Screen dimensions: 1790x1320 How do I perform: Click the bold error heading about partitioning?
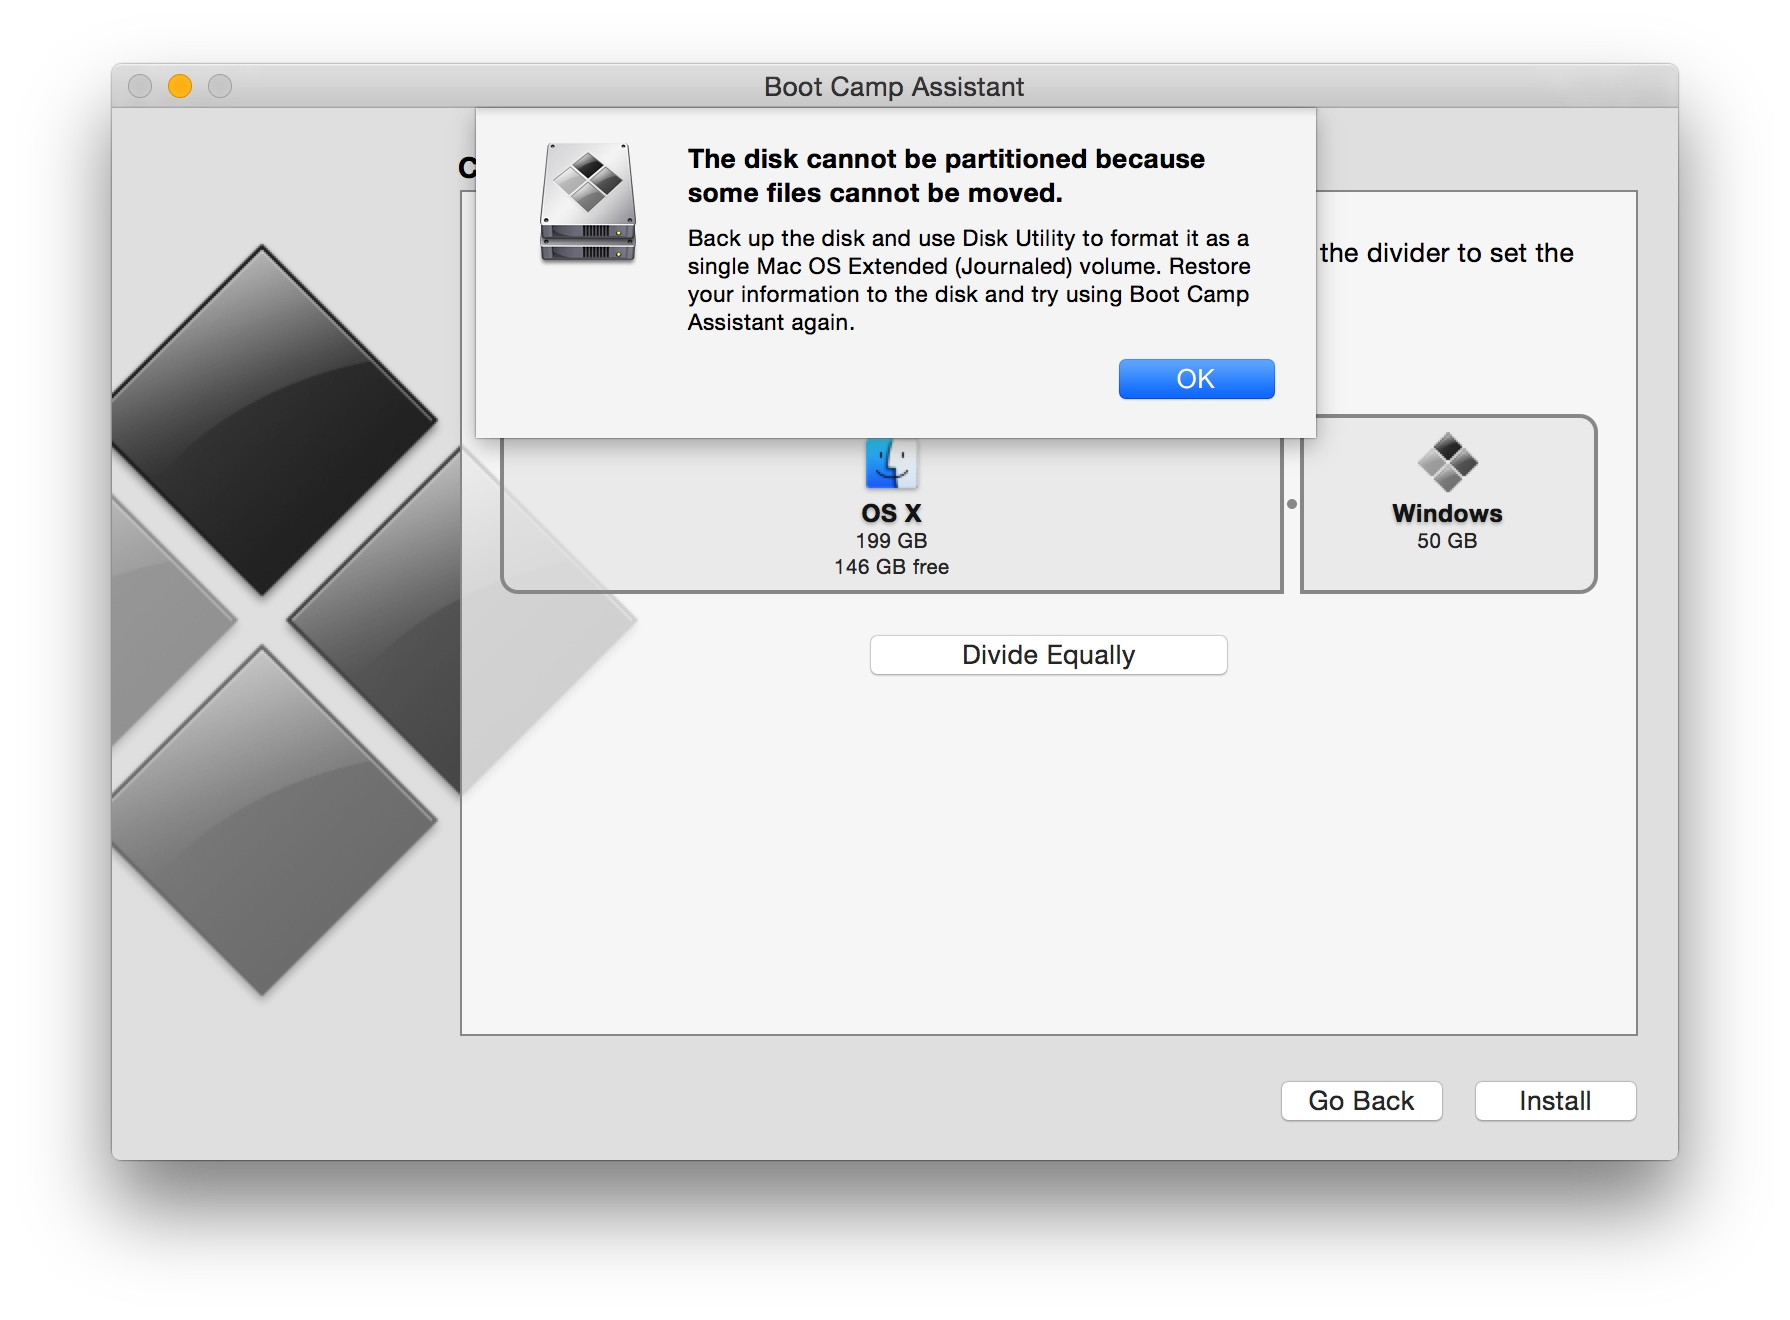pyautogui.click(x=946, y=176)
